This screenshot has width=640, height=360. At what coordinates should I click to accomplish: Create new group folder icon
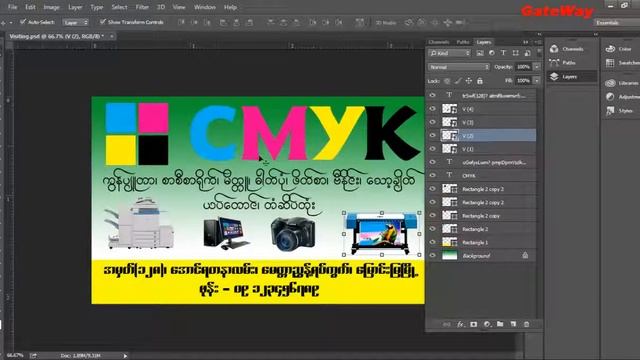pyautogui.click(x=500, y=324)
